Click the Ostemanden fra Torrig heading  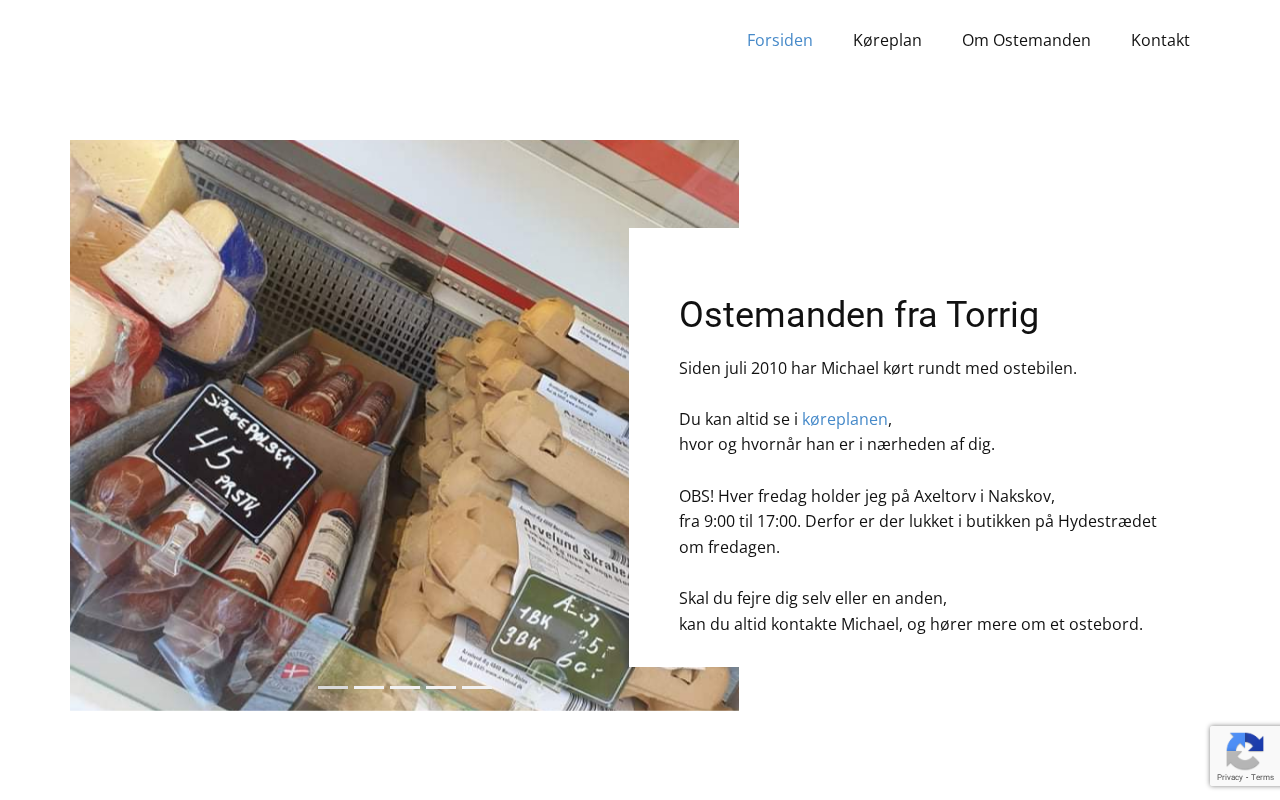(x=859, y=314)
